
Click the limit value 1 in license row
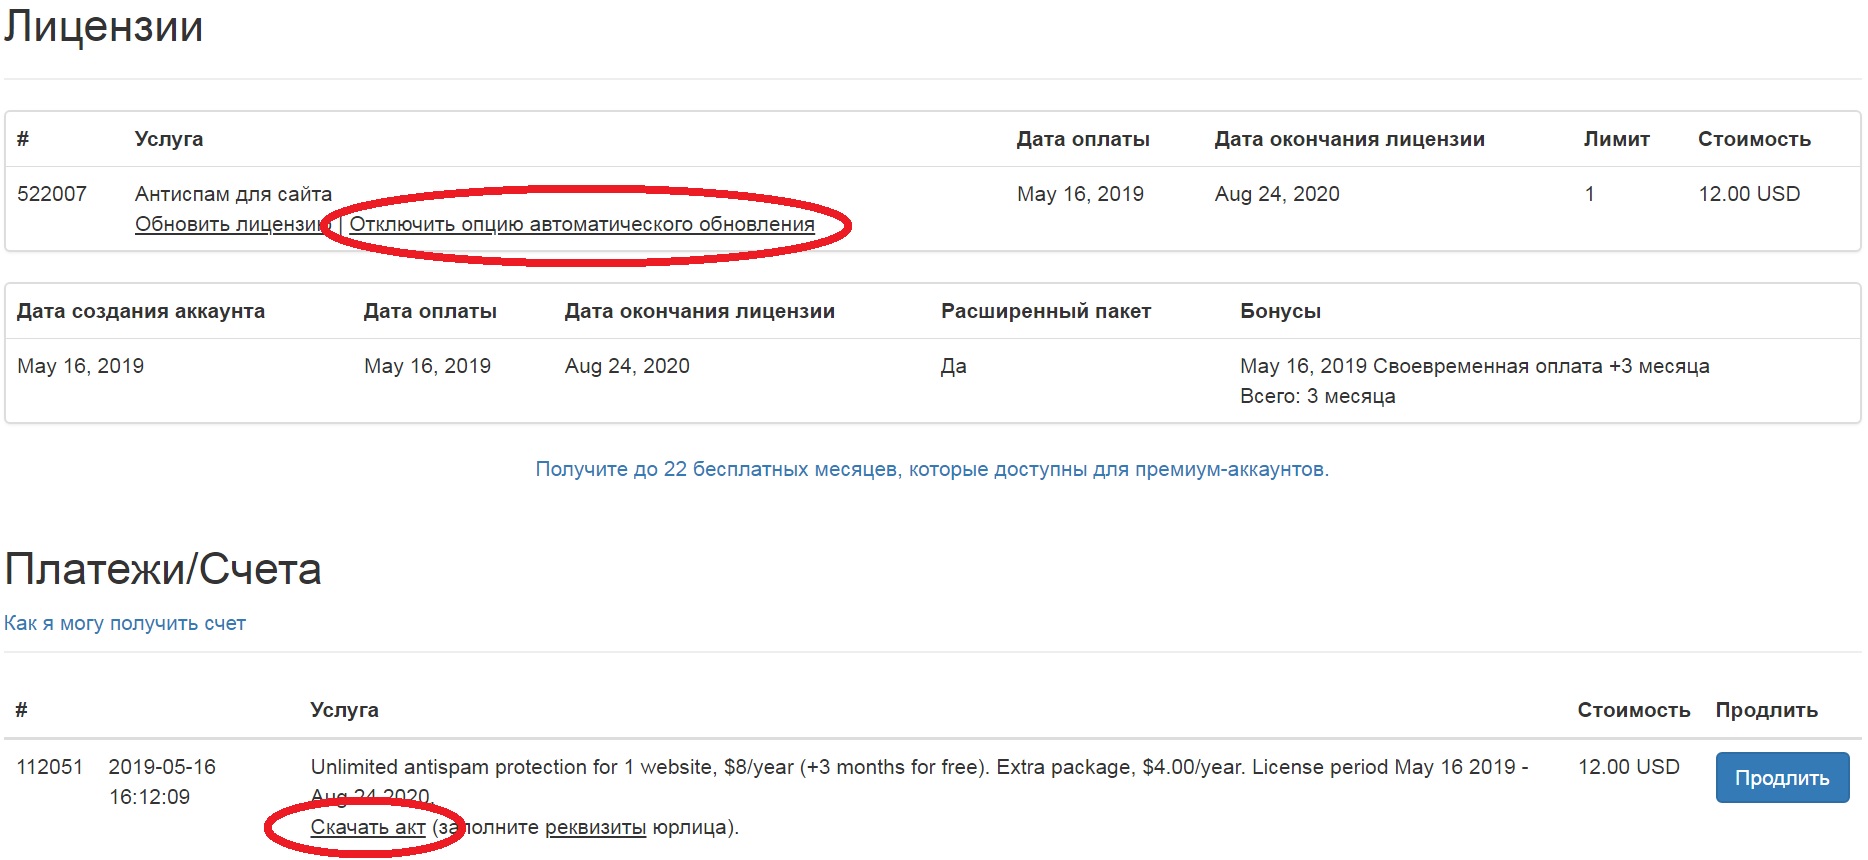pyautogui.click(x=1589, y=194)
